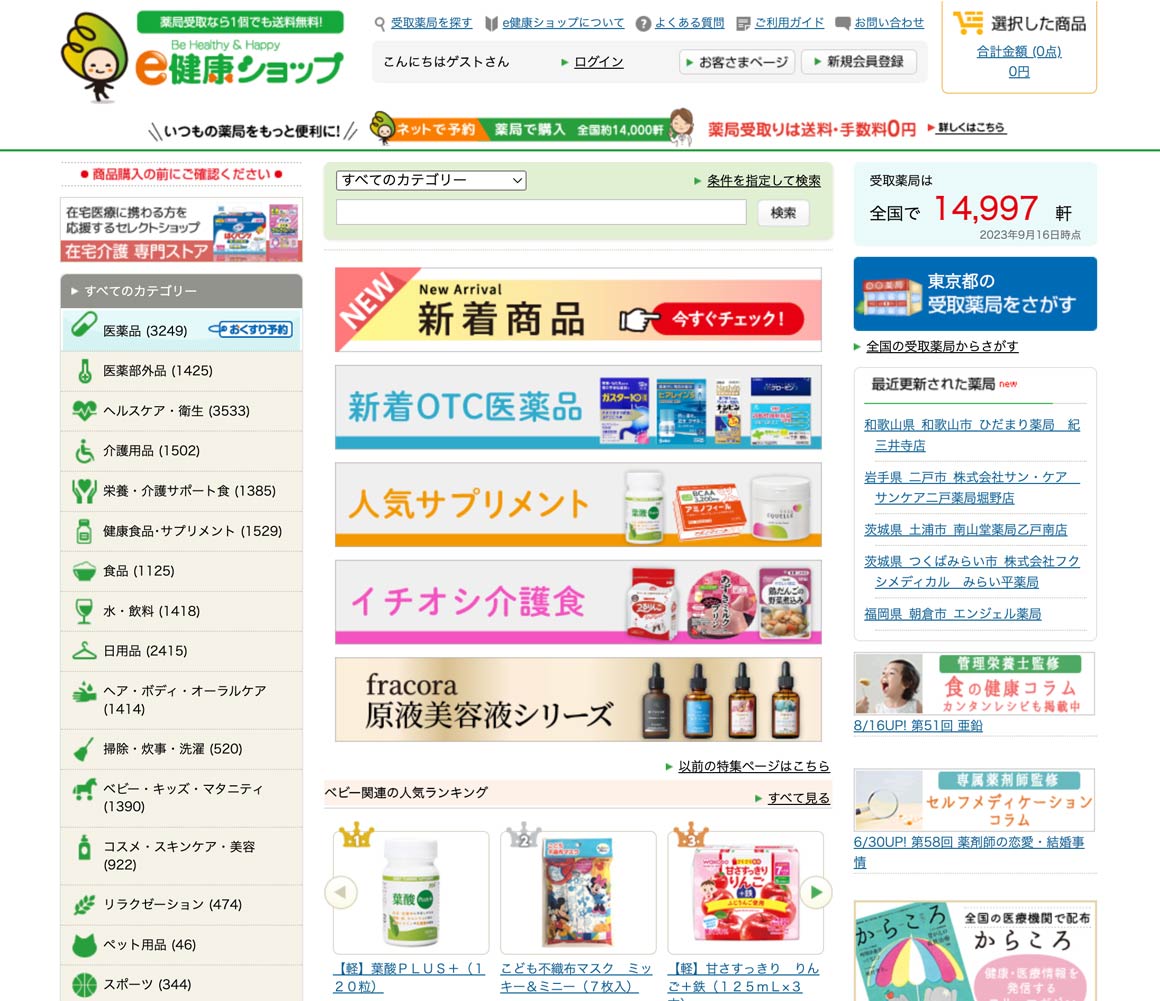Image resolution: width=1160 pixels, height=1001 pixels.
Task: Click the fork-heart icon for 栄養・介護サポート食
Action: coord(84,491)
